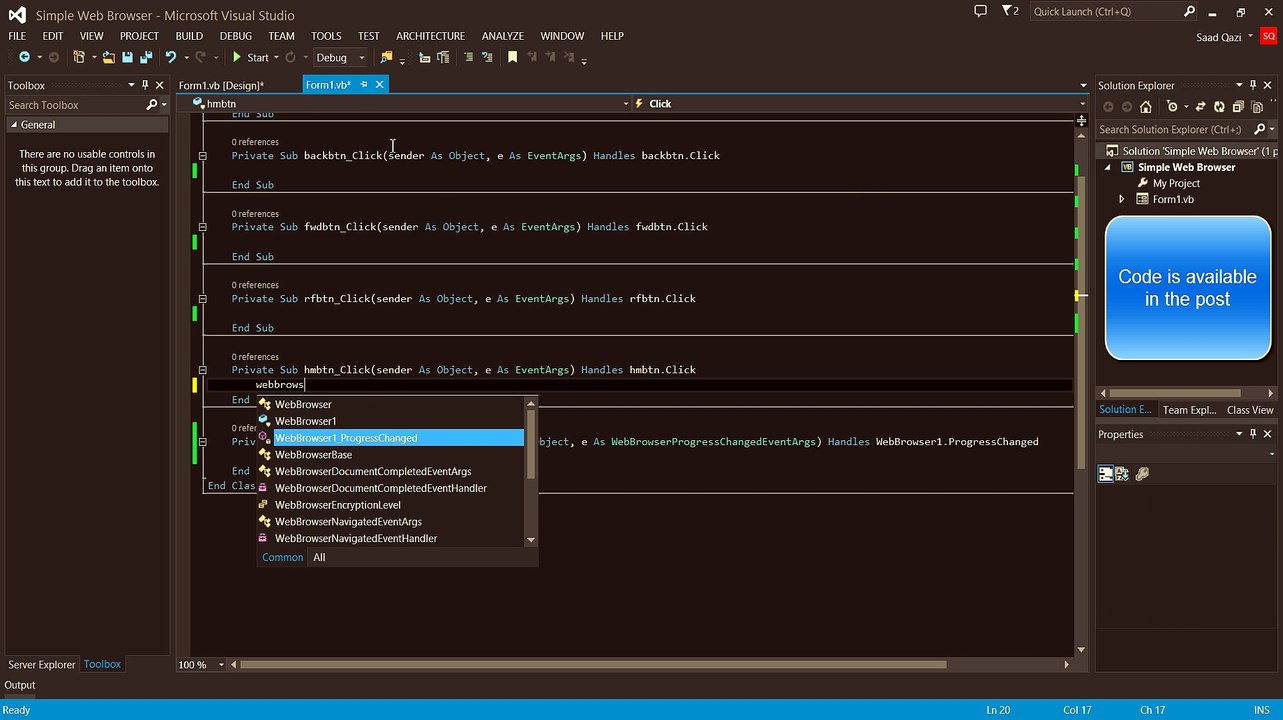Open the ANALYZE menu
This screenshot has height=720, width=1283.
tap(503, 36)
